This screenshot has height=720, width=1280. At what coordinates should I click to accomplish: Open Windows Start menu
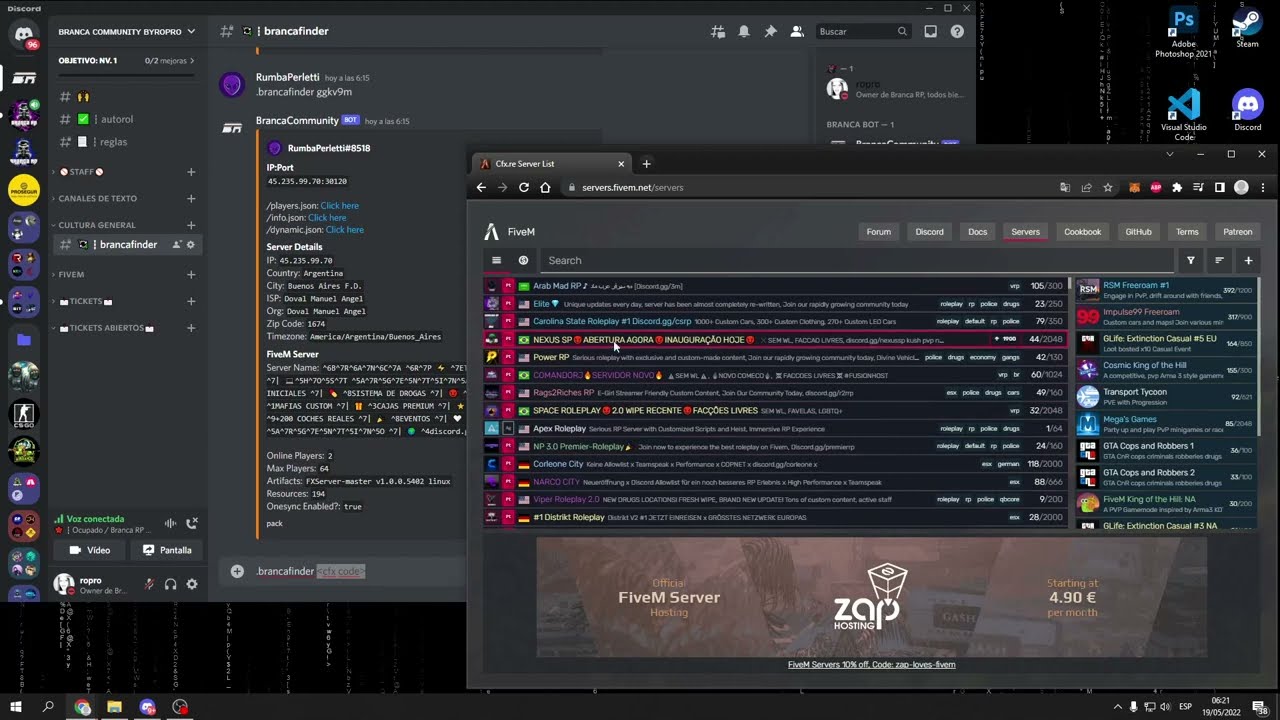(16, 707)
